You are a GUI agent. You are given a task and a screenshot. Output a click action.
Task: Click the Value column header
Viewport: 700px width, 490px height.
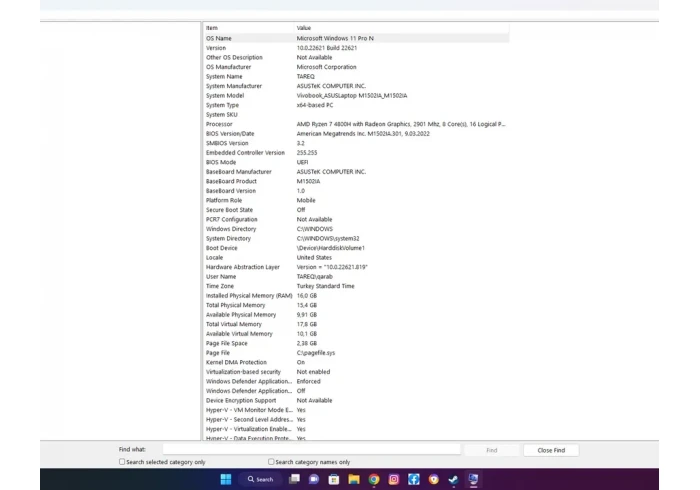click(x=400, y=28)
